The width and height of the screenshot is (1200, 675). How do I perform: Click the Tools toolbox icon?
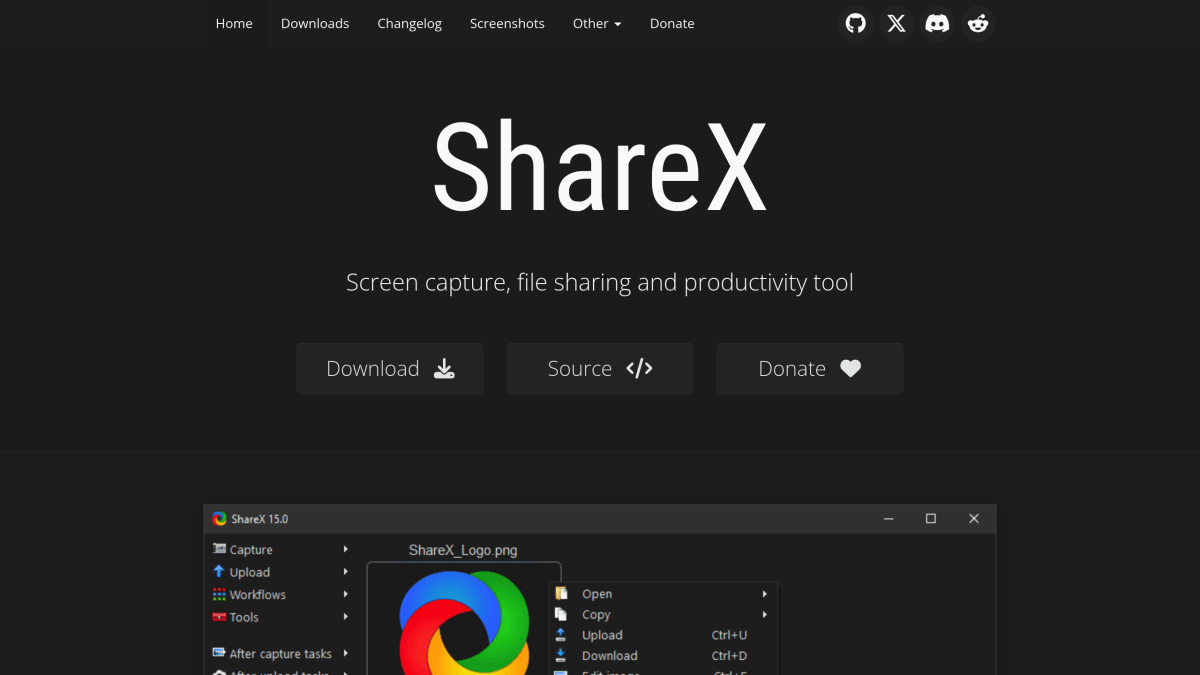coord(218,617)
